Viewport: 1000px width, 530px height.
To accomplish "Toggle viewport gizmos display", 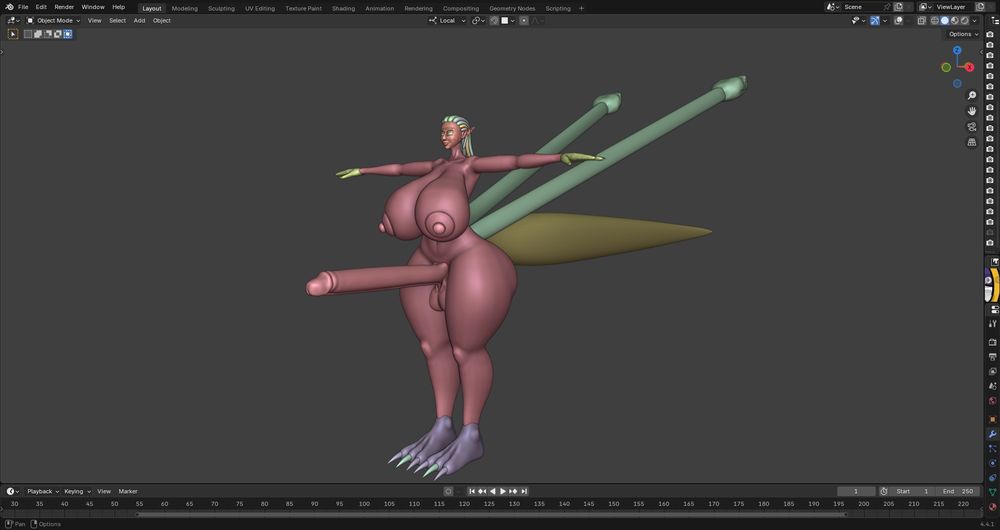I will point(875,20).
